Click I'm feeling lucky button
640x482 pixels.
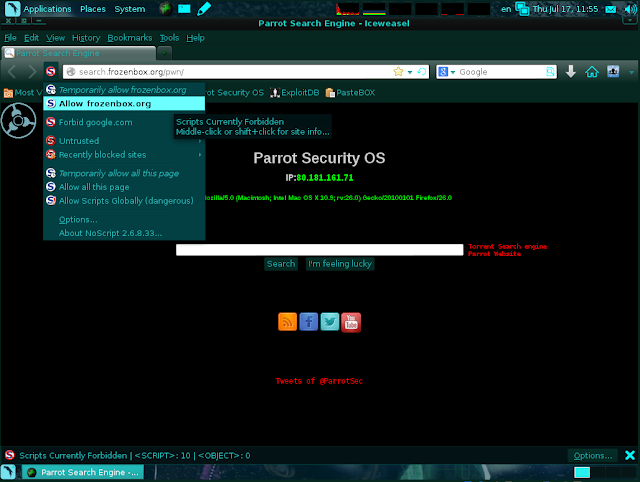click(340, 264)
